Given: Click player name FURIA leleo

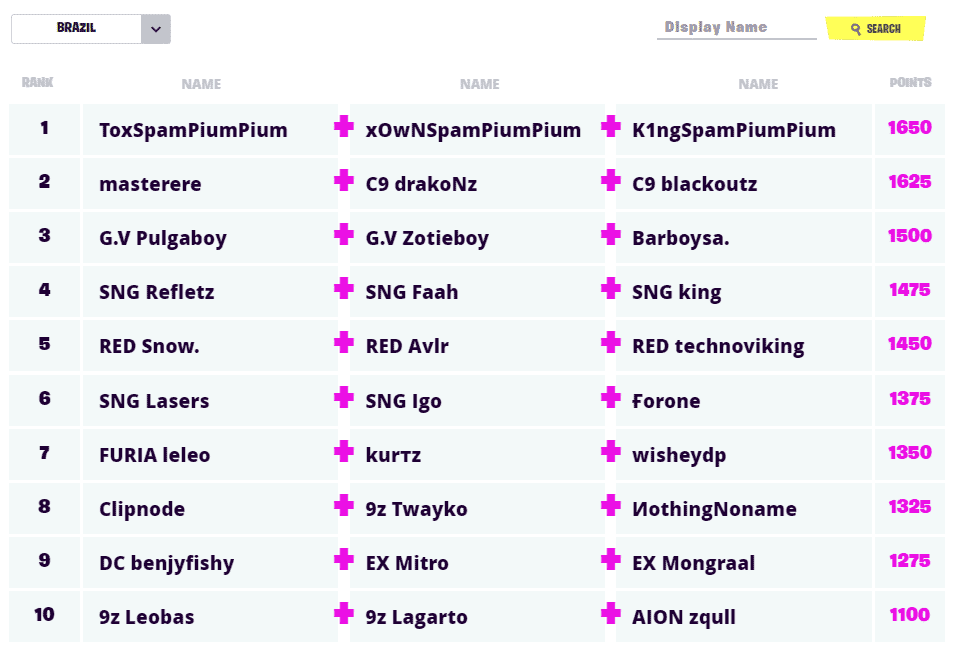Looking at the screenshot, I should [154, 455].
